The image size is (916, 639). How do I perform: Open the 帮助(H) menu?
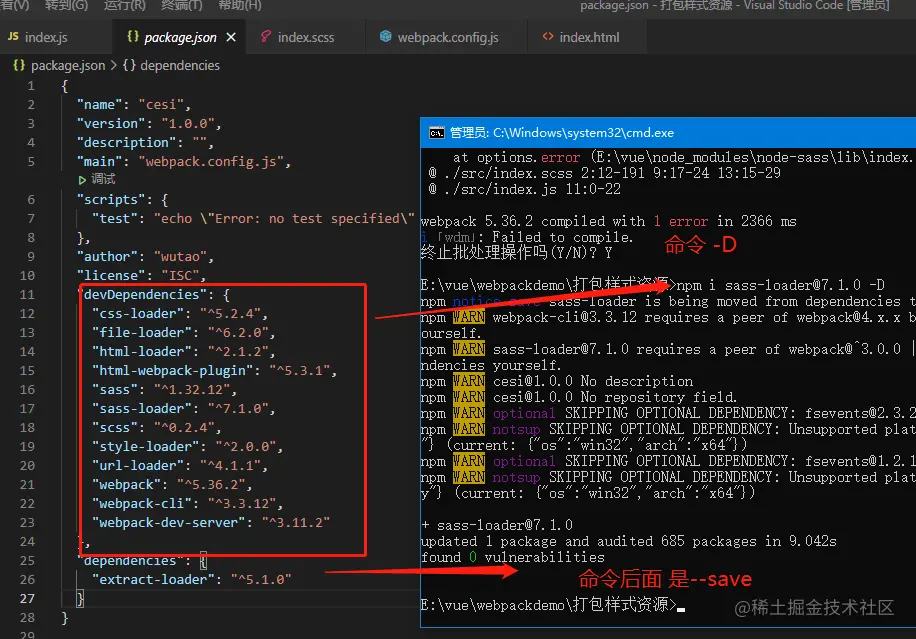tap(240, 5)
